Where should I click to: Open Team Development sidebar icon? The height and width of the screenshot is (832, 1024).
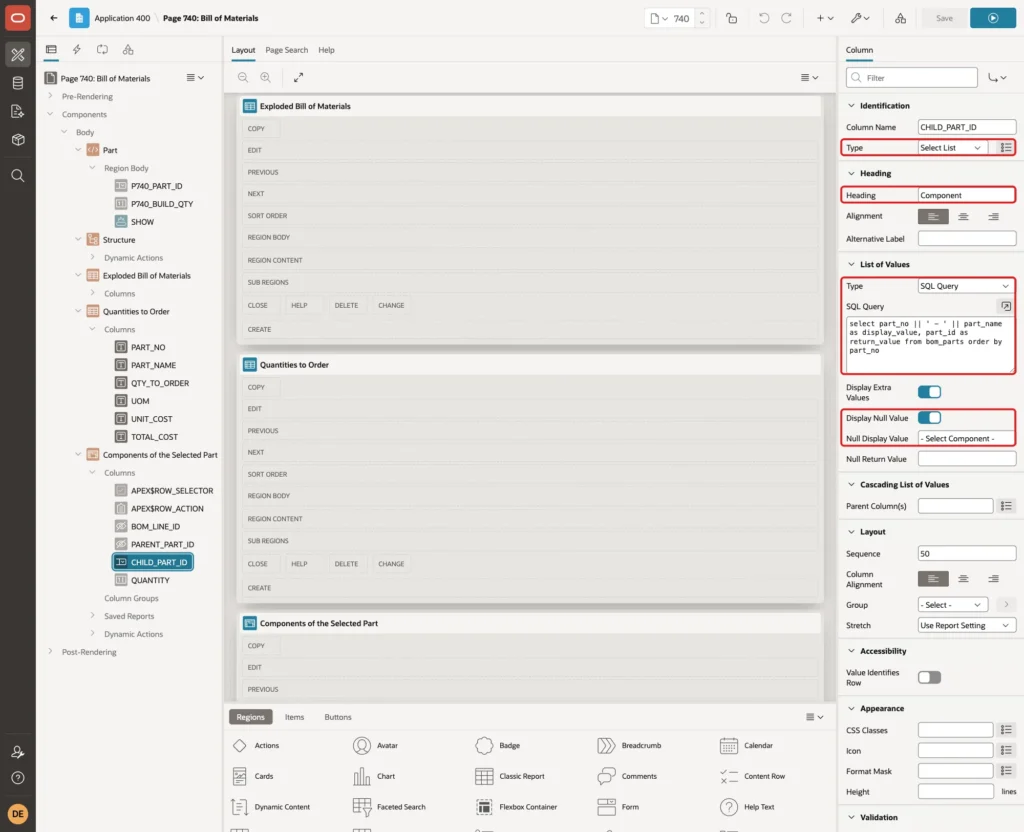click(x=18, y=111)
